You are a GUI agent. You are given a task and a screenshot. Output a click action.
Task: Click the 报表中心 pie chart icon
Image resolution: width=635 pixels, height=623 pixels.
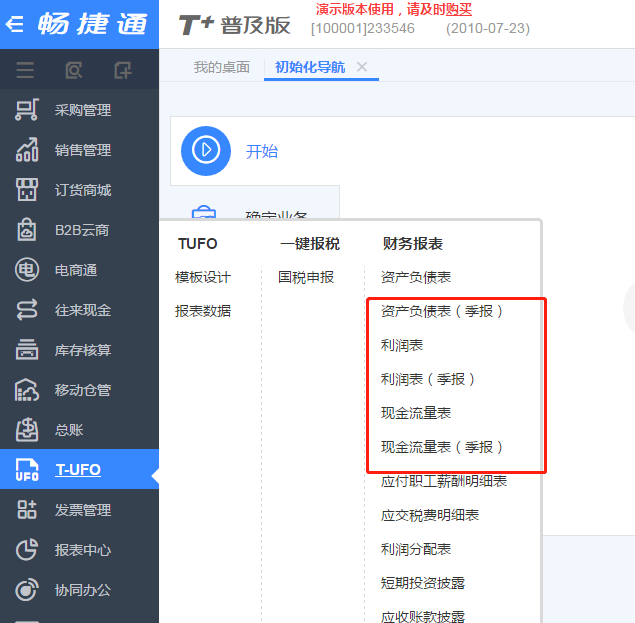click(x=27, y=550)
